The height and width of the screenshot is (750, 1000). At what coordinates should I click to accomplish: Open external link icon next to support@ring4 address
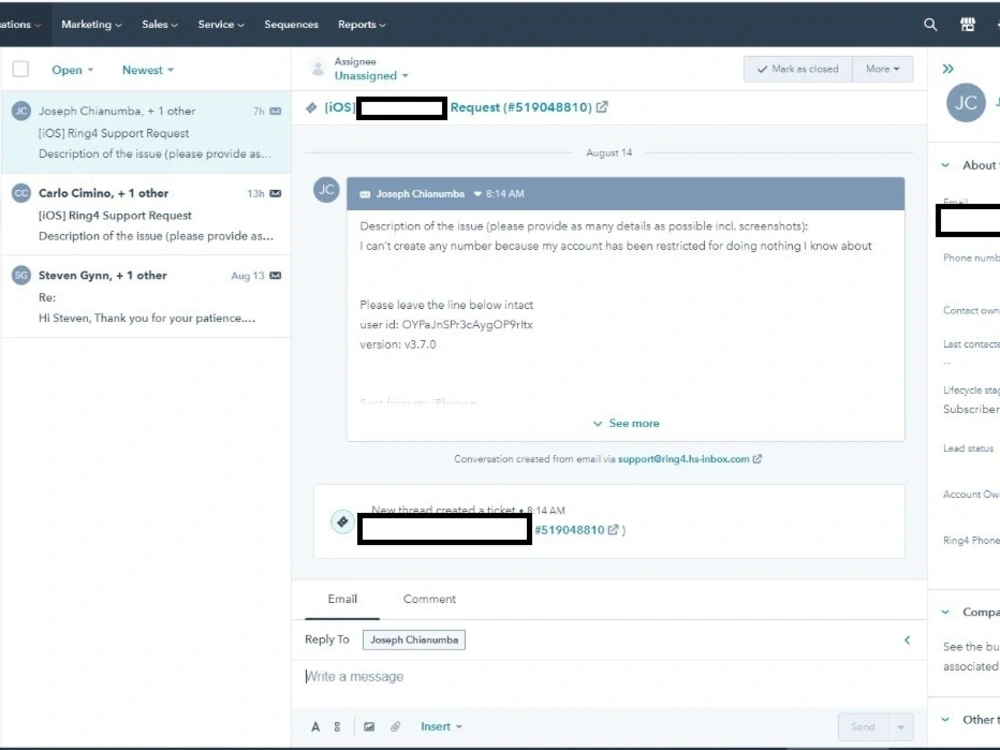[x=757, y=459]
